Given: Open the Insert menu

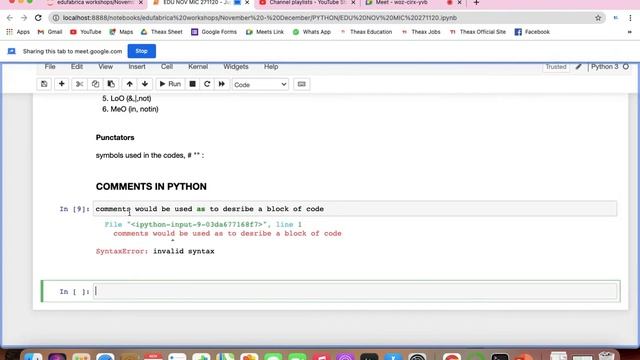Looking at the screenshot, I should tap(137, 67).
